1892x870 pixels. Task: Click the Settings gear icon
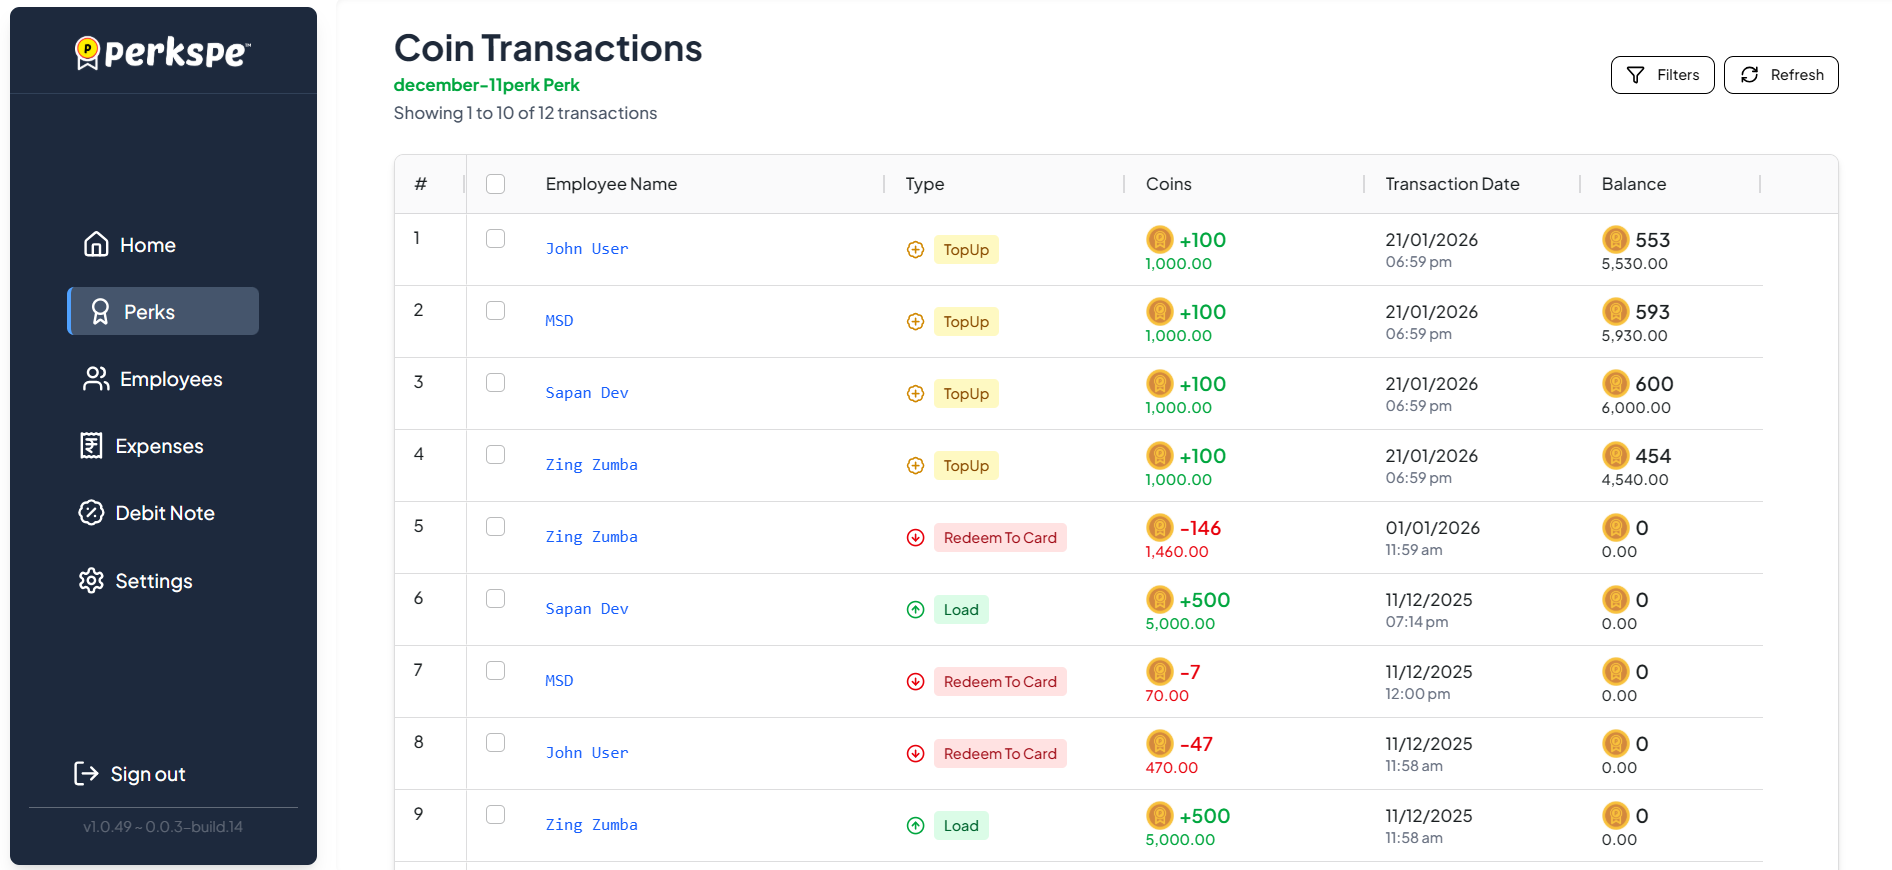pos(91,581)
